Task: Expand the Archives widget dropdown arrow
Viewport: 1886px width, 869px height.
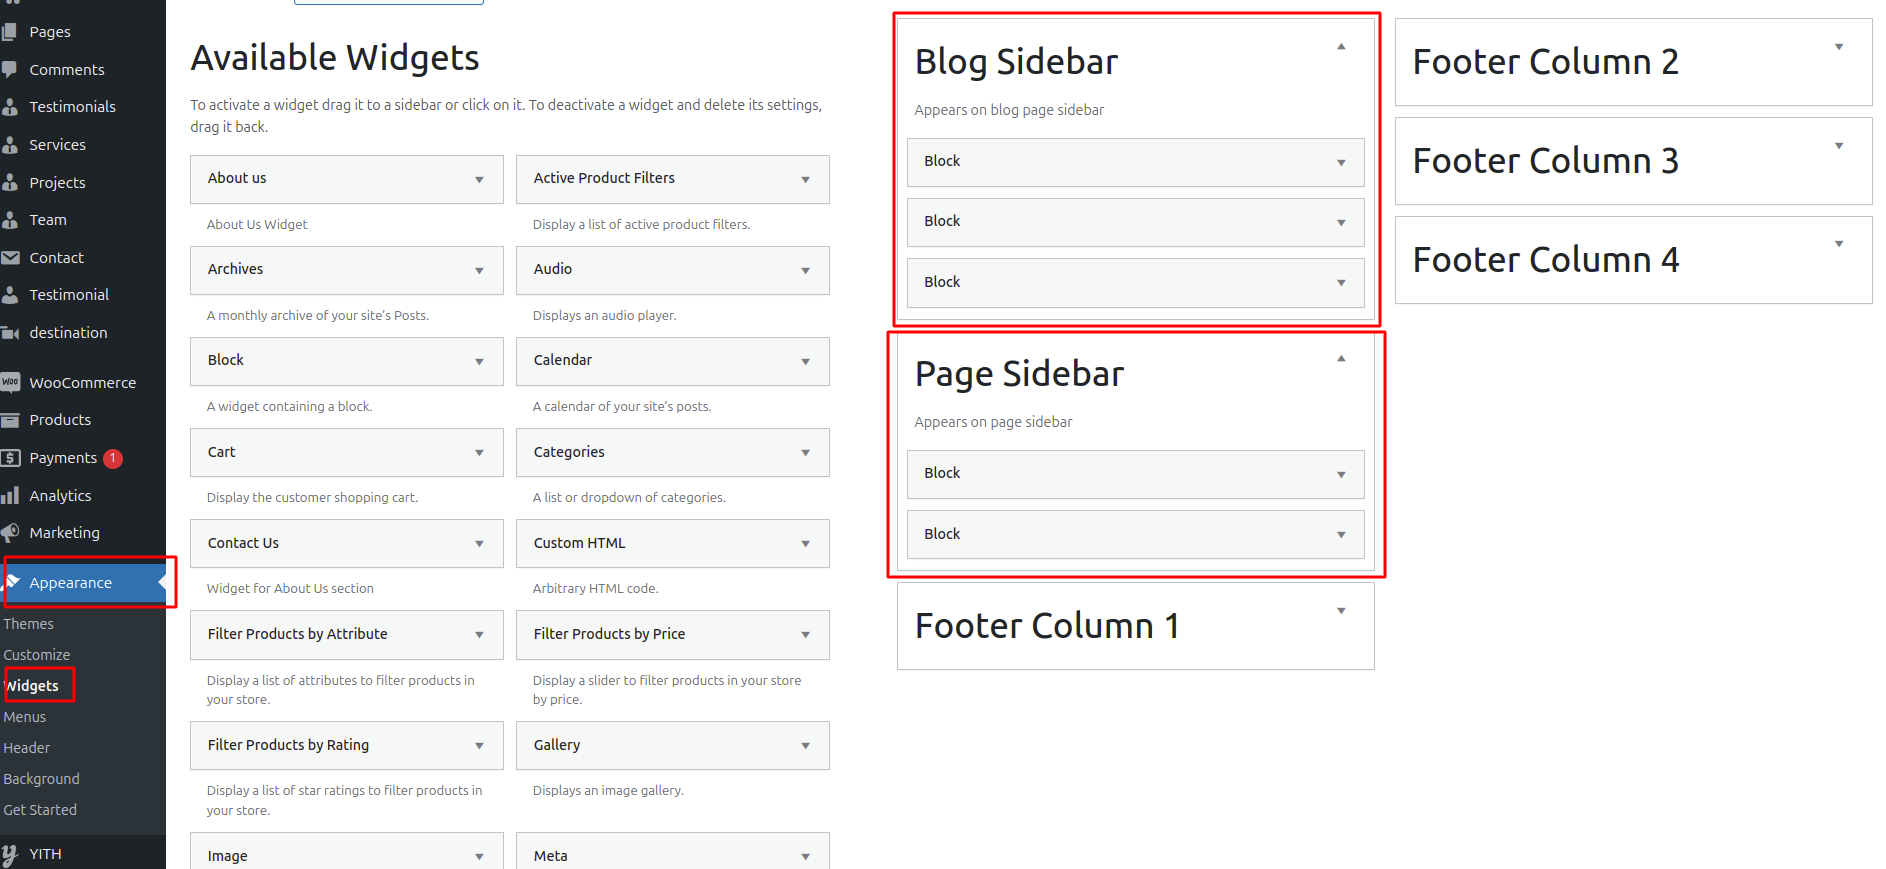Action: 479,271
